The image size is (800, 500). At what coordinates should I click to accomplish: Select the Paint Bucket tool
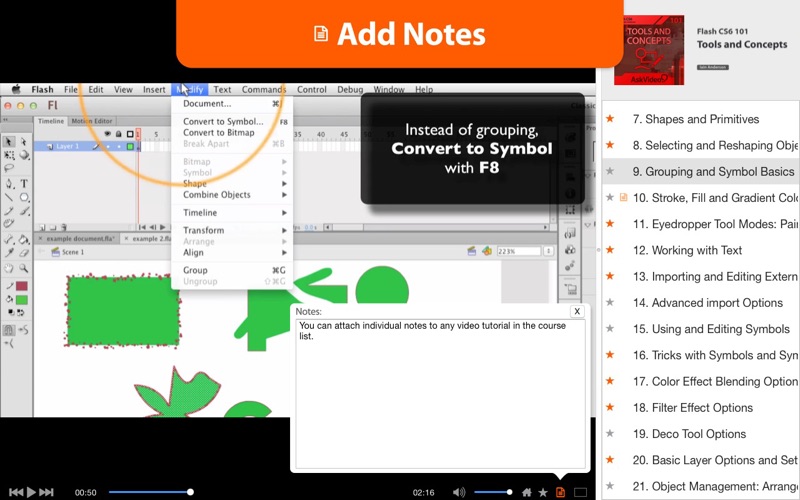click(23, 239)
